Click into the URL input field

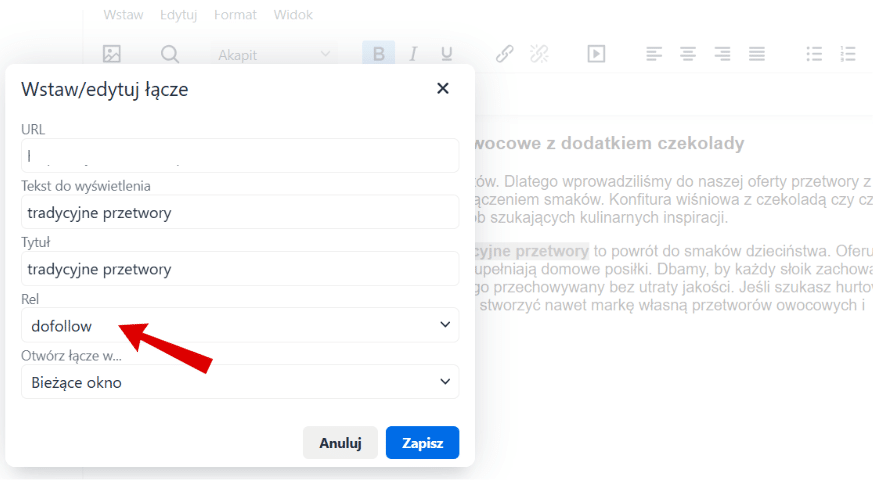[x=240, y=155]
